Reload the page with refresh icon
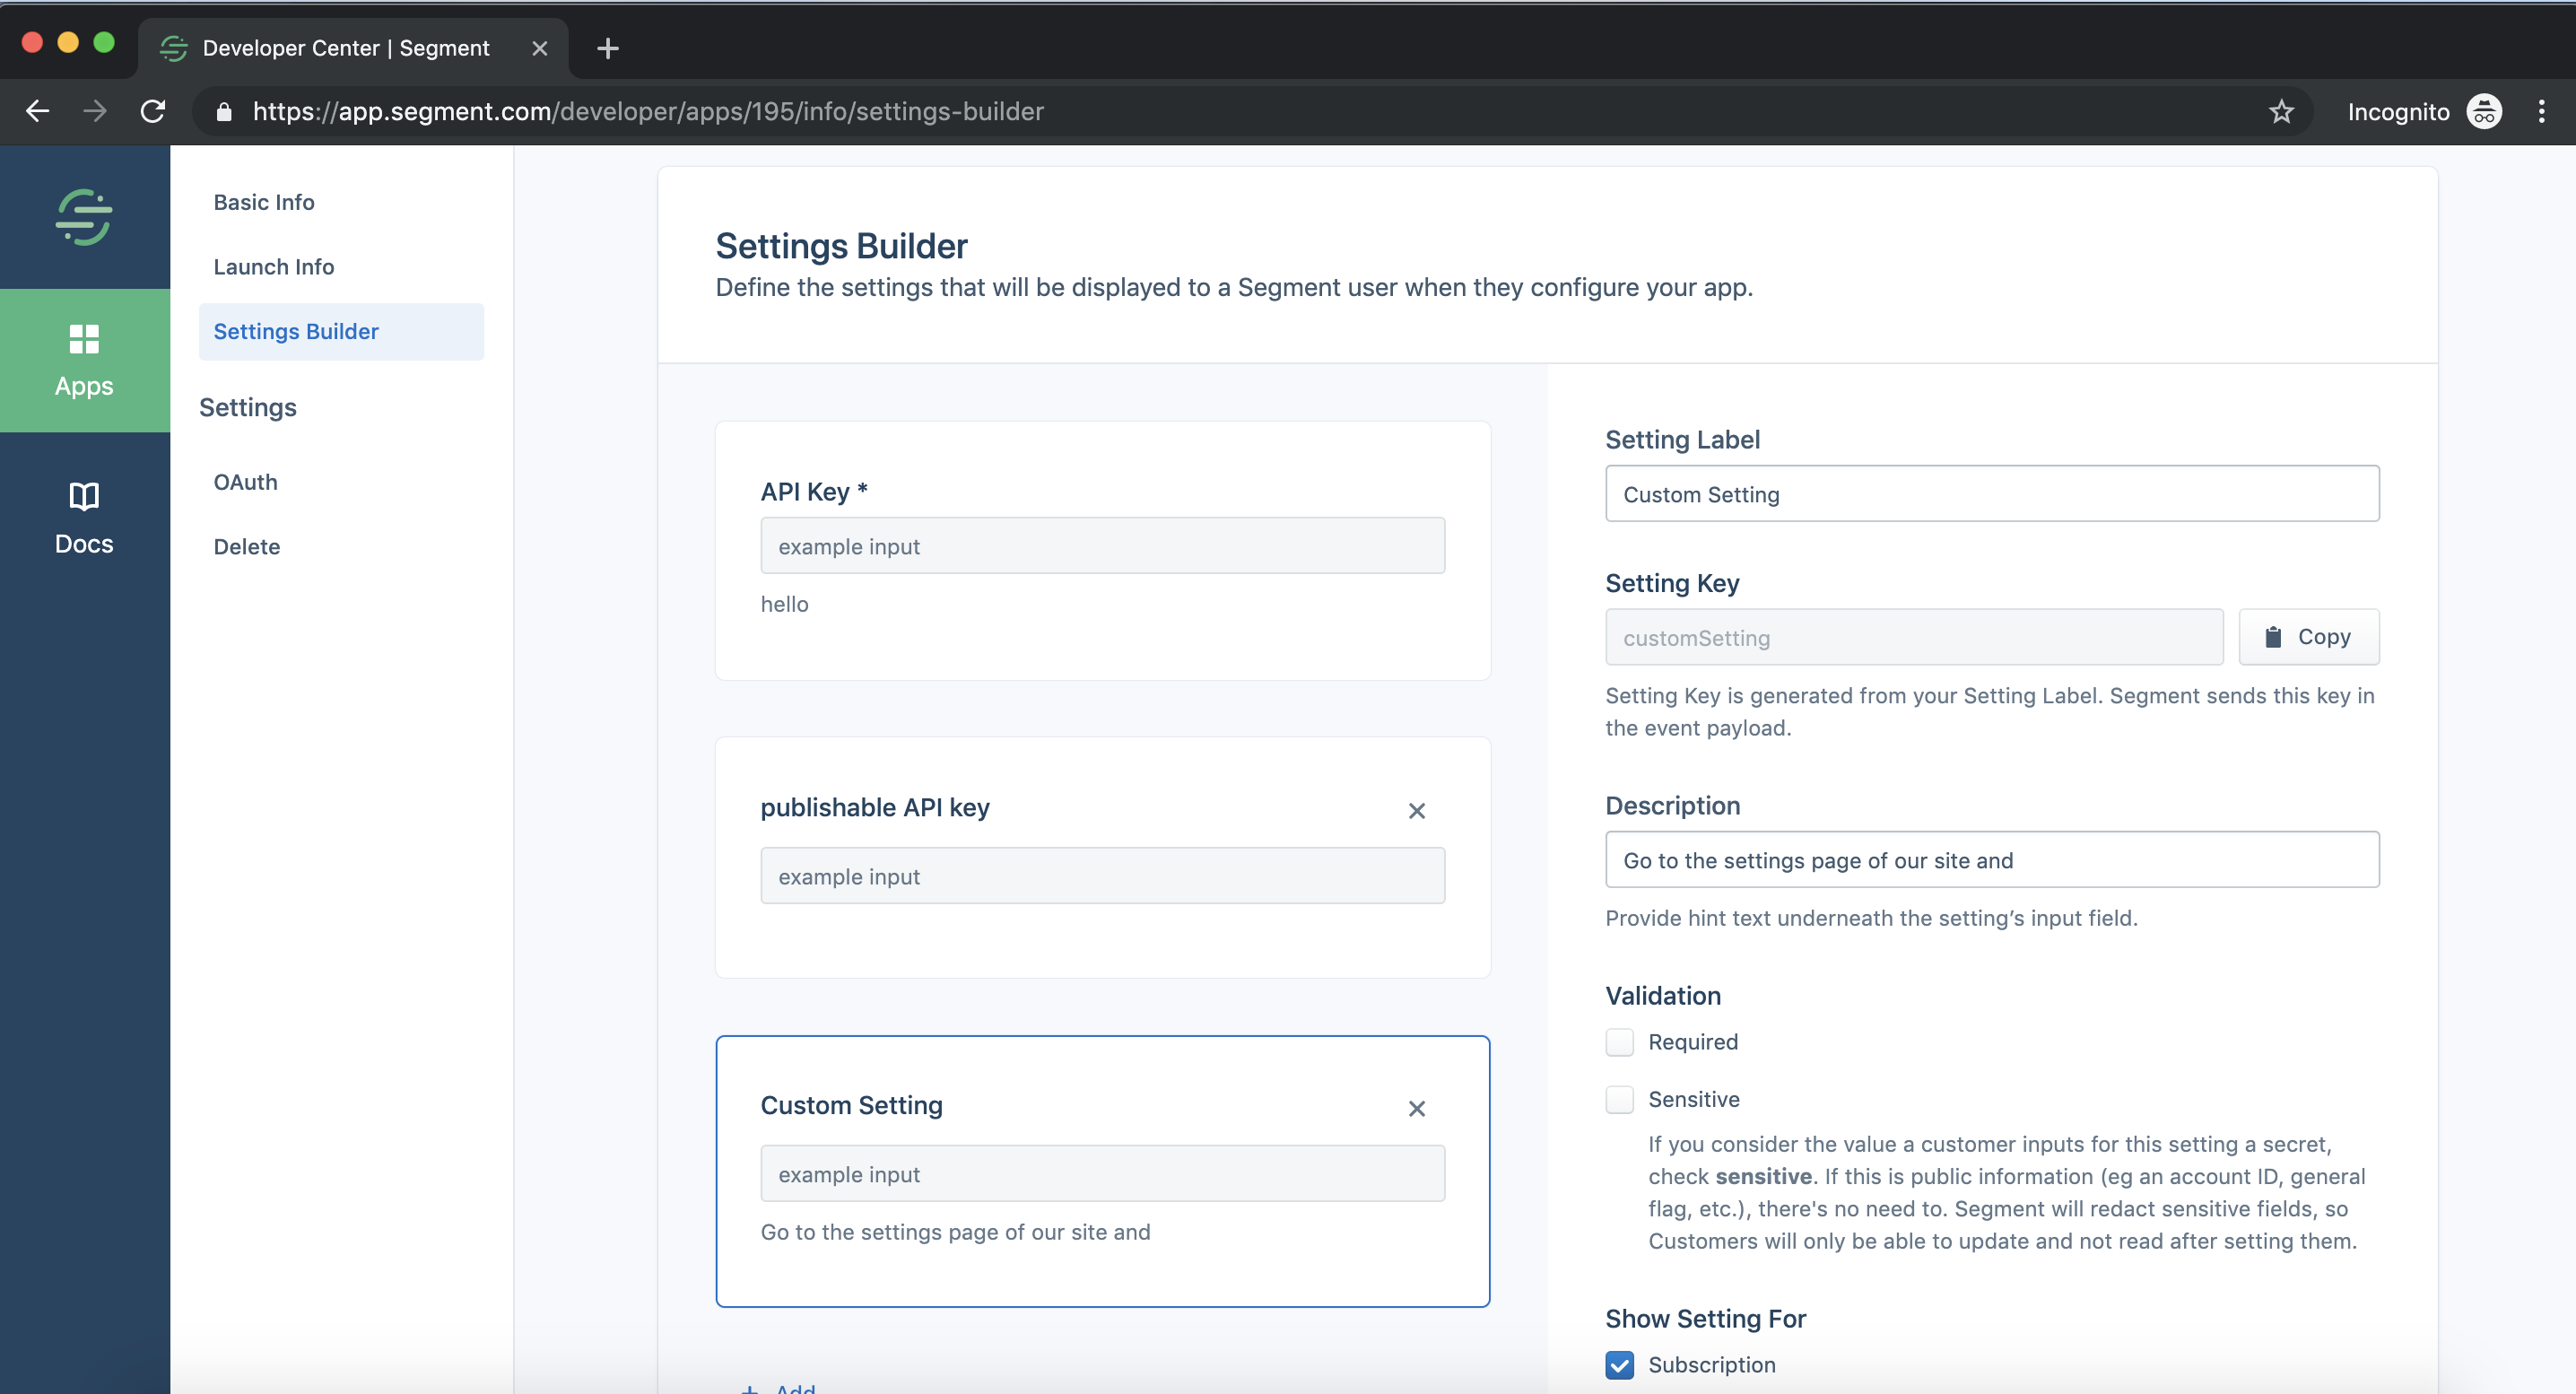The height and width of the screenshot is (1394, 2576). pyautogui.click(x=153, y=111)
